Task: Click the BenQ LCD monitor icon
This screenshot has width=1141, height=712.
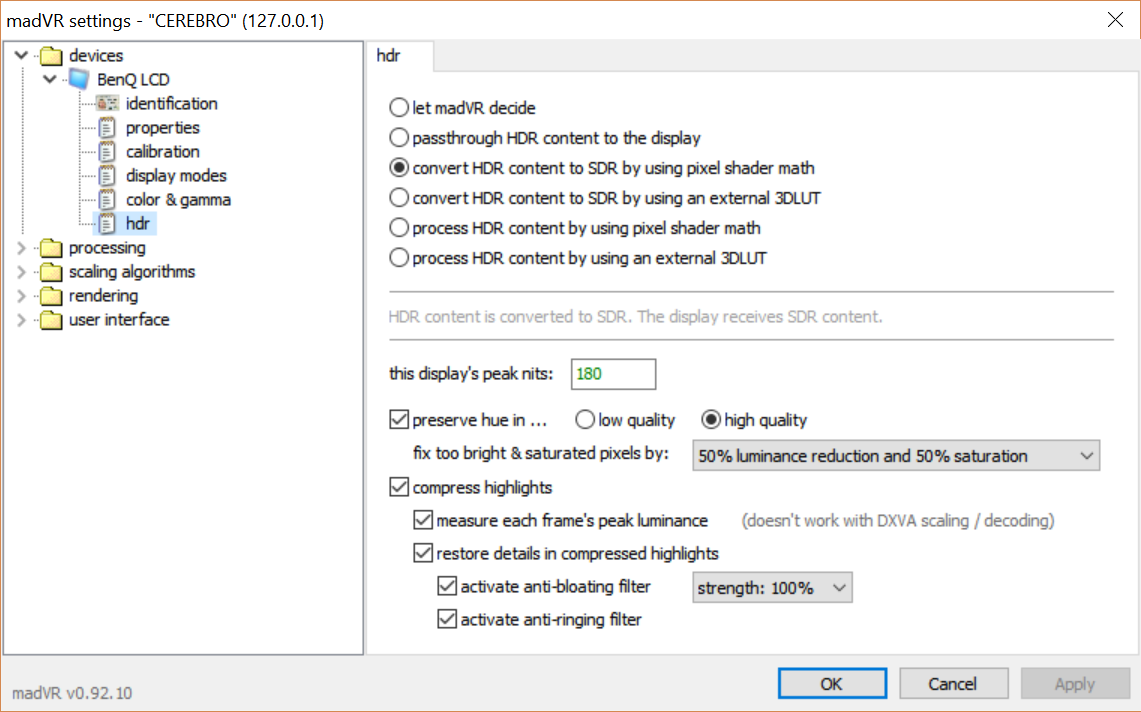Action: point(78,80)
